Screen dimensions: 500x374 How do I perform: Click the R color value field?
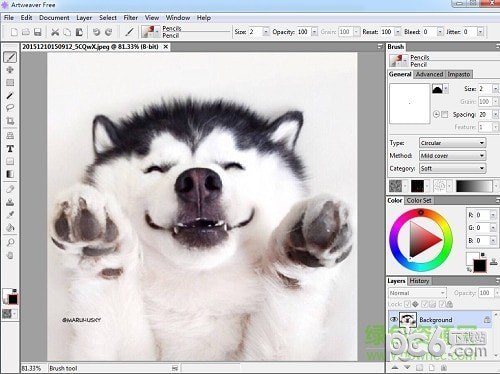click(482, 215)
